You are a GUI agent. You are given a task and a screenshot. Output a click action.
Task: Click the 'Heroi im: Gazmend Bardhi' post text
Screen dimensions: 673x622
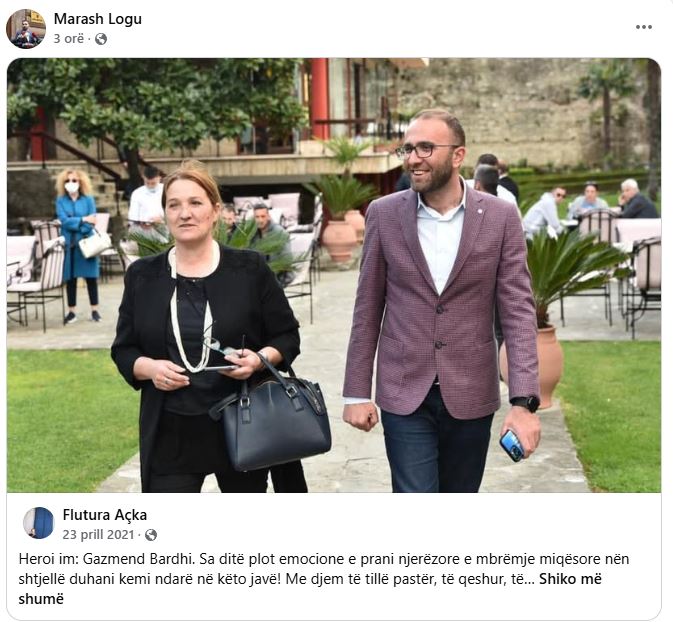(106, 559)
